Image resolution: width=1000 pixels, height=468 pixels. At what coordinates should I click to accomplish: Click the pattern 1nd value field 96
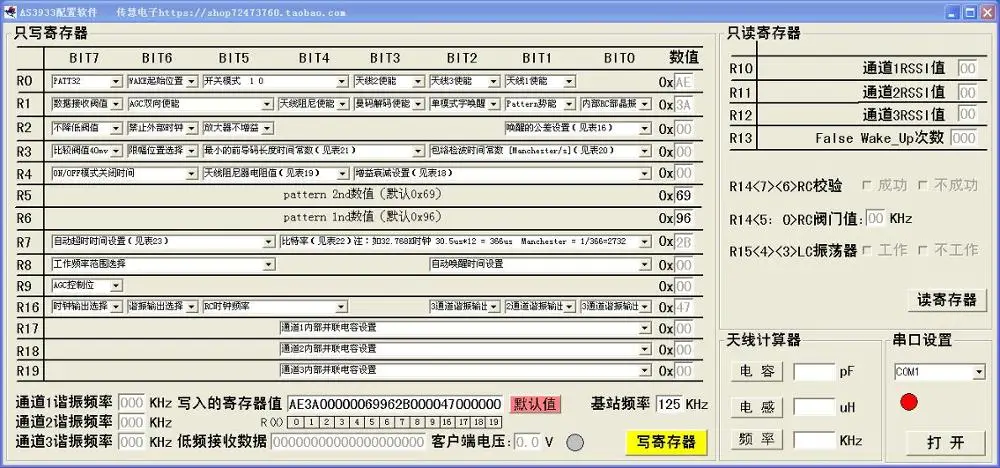(684, 218)
